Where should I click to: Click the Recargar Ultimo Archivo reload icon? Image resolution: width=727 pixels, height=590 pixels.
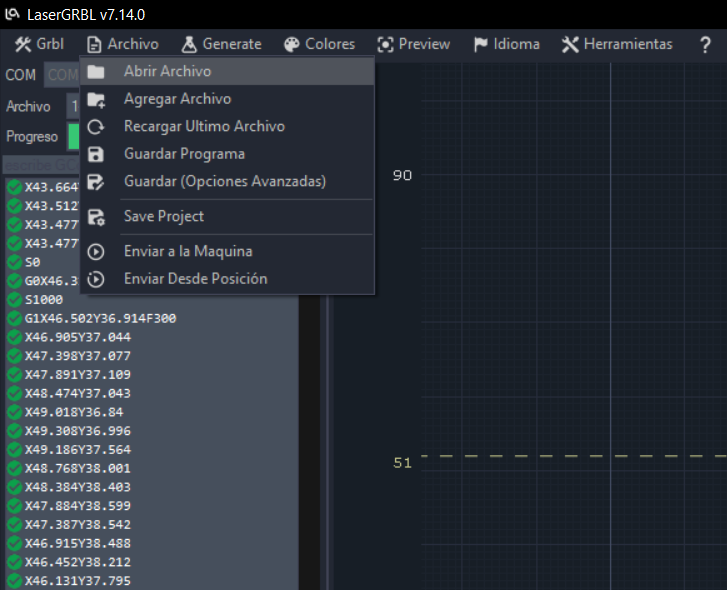pyautogui.click(x=96, y=127)
